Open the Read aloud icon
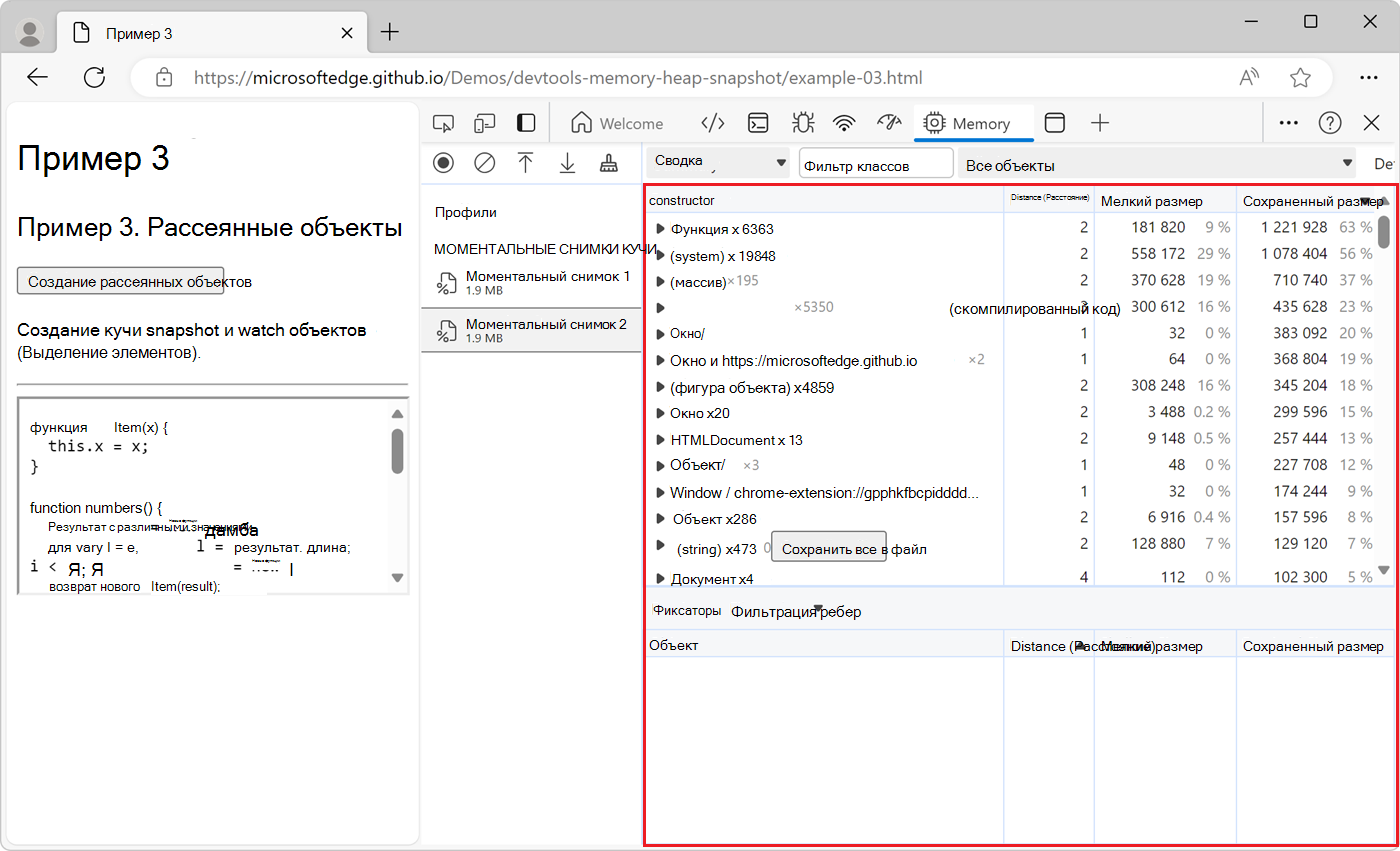 [1249, 78]
